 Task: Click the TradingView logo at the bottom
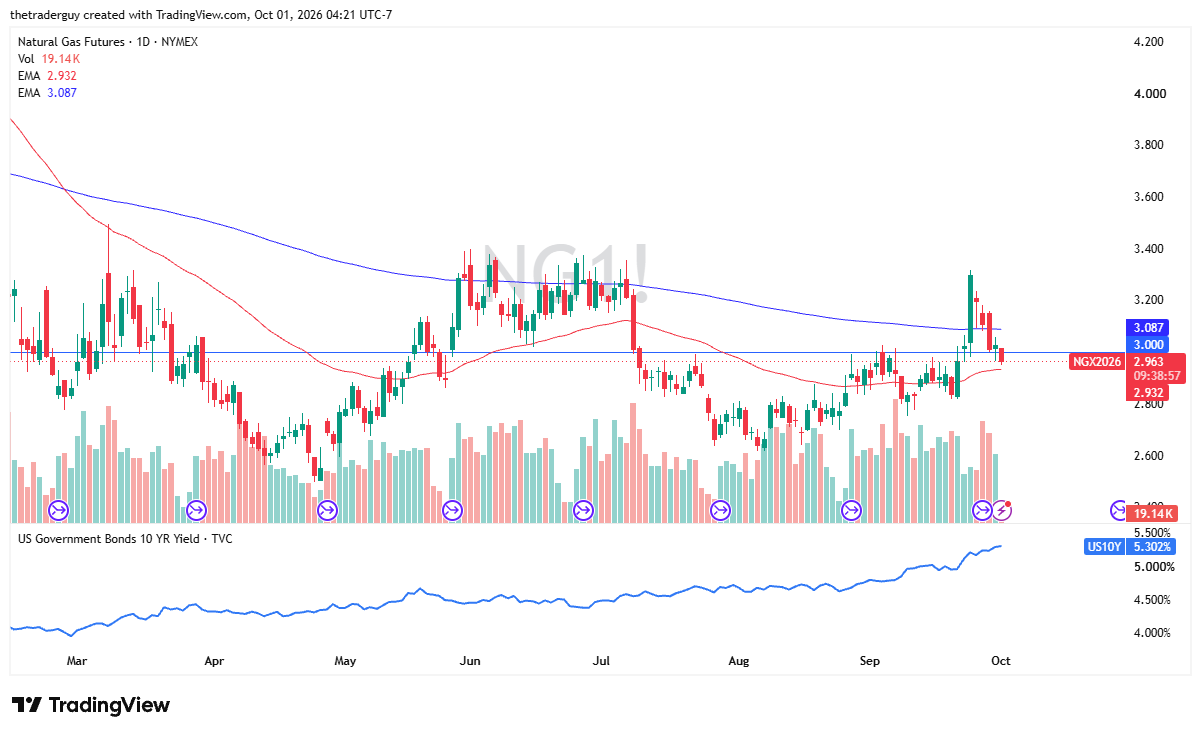coord(90,705)
